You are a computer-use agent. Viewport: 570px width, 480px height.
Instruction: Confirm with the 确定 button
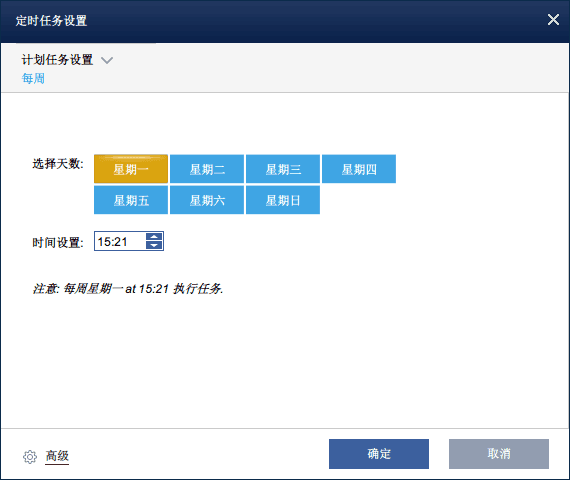coord(379,454)
